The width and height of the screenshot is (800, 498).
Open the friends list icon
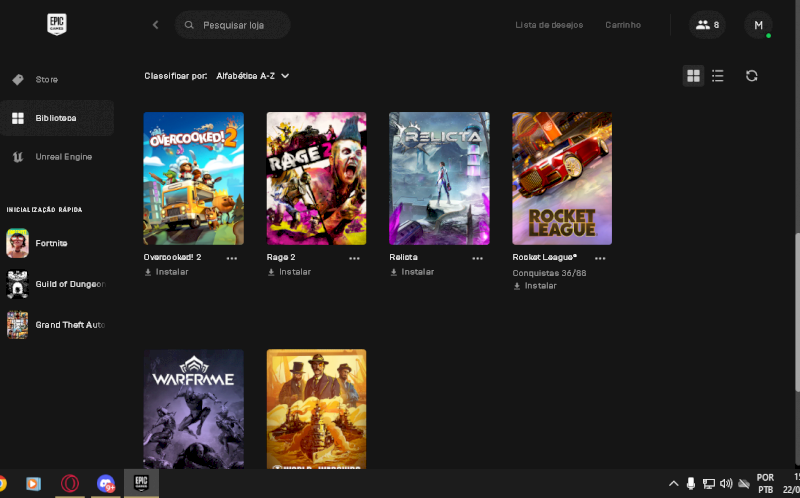(707, 25)
